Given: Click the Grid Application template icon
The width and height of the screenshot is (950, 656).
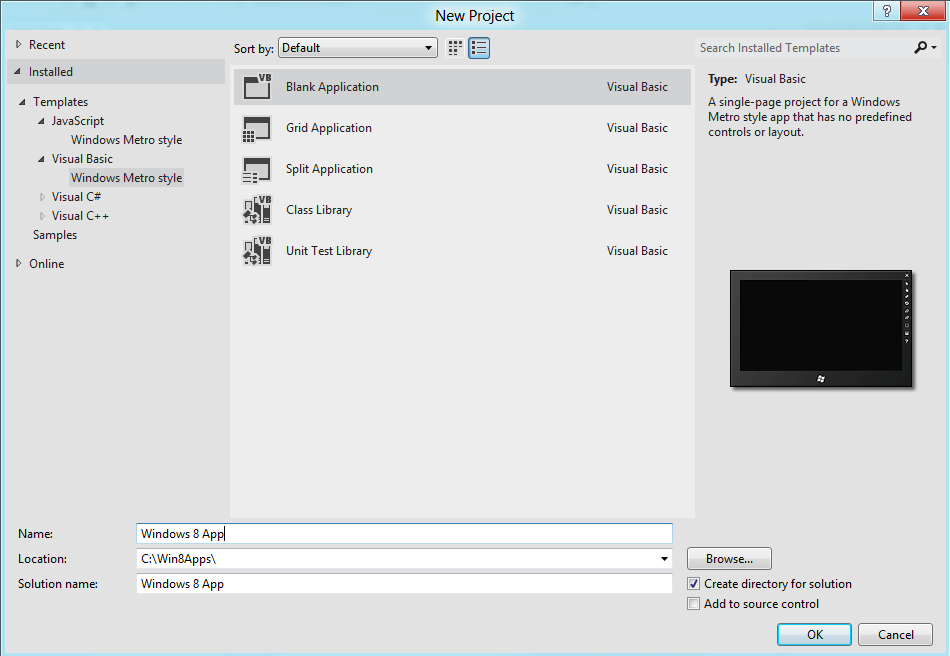Looking at the screenshot, I should click(x=257, y=128).
